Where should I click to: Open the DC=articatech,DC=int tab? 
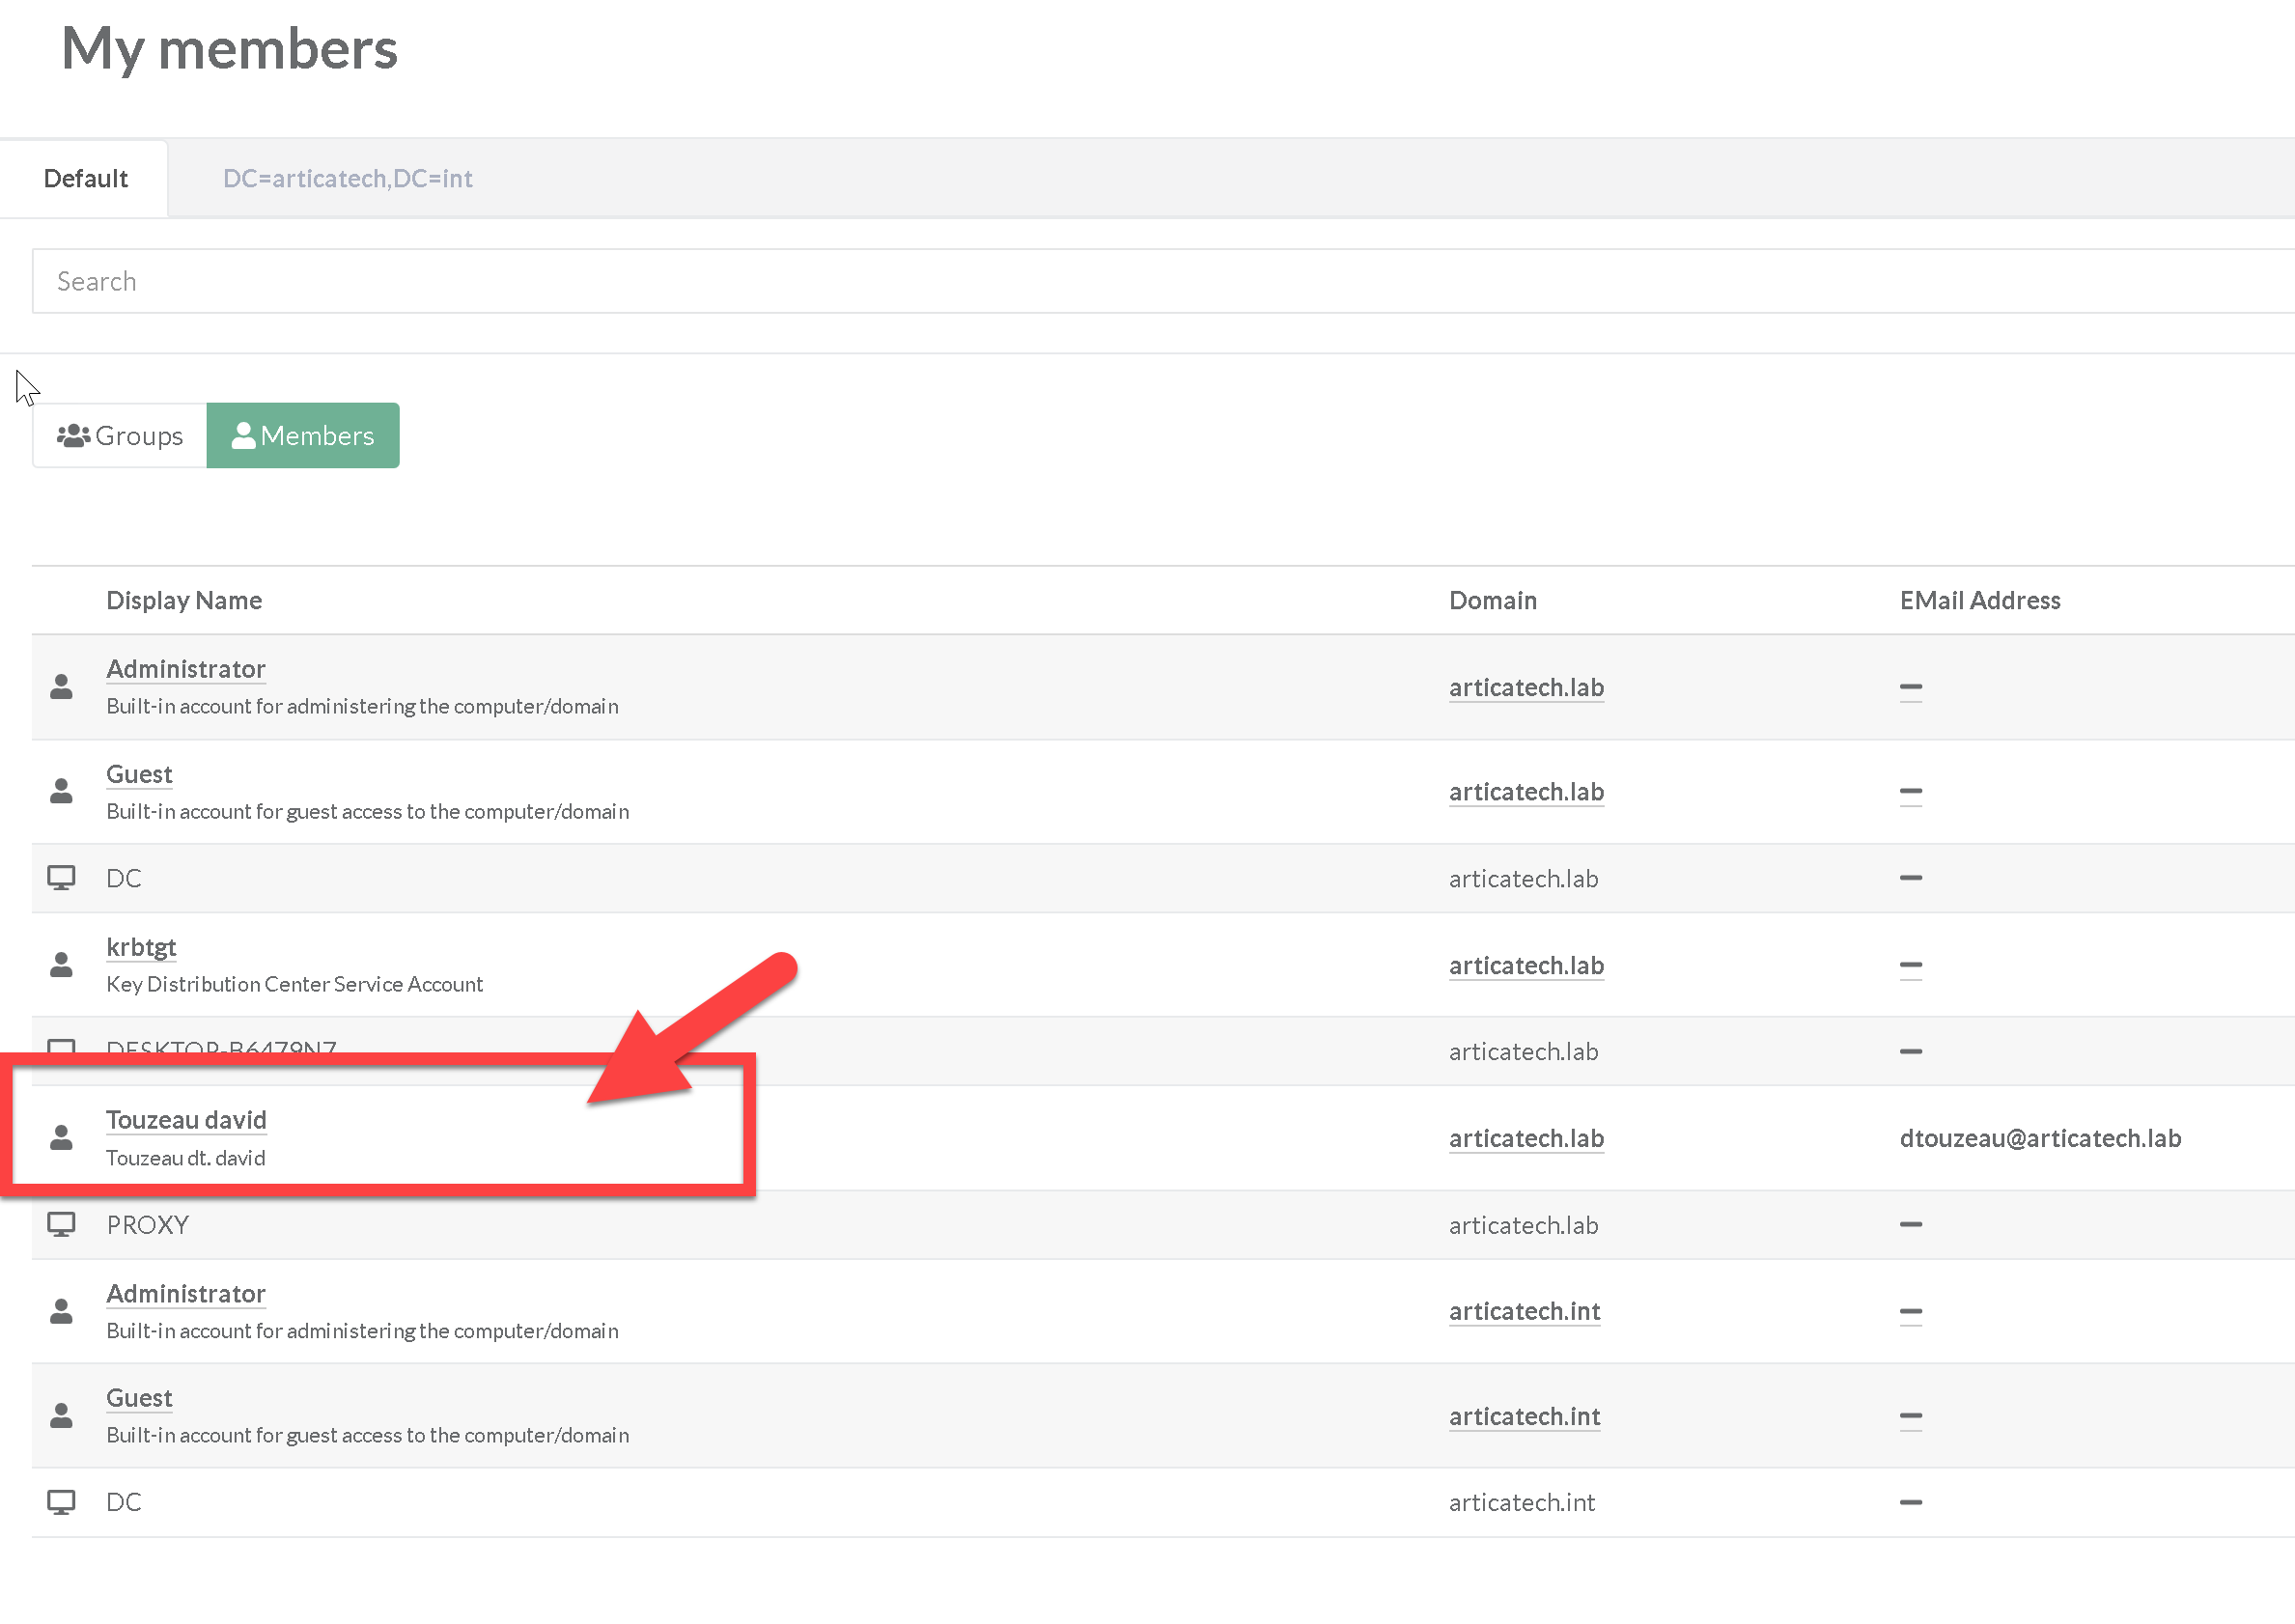347,178
